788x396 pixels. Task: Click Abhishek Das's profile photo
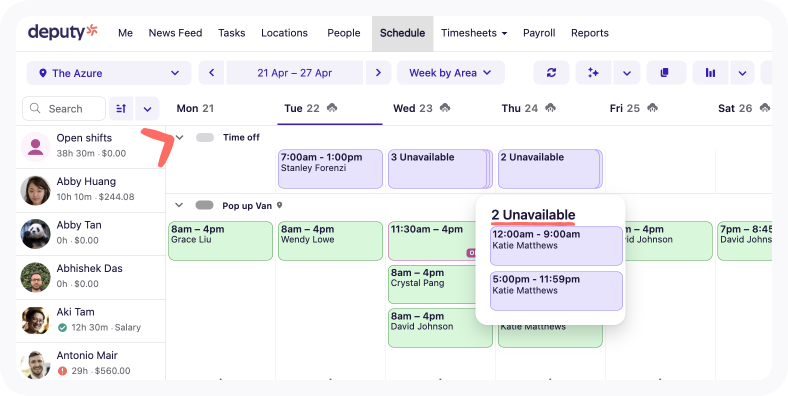click(35, 277)
